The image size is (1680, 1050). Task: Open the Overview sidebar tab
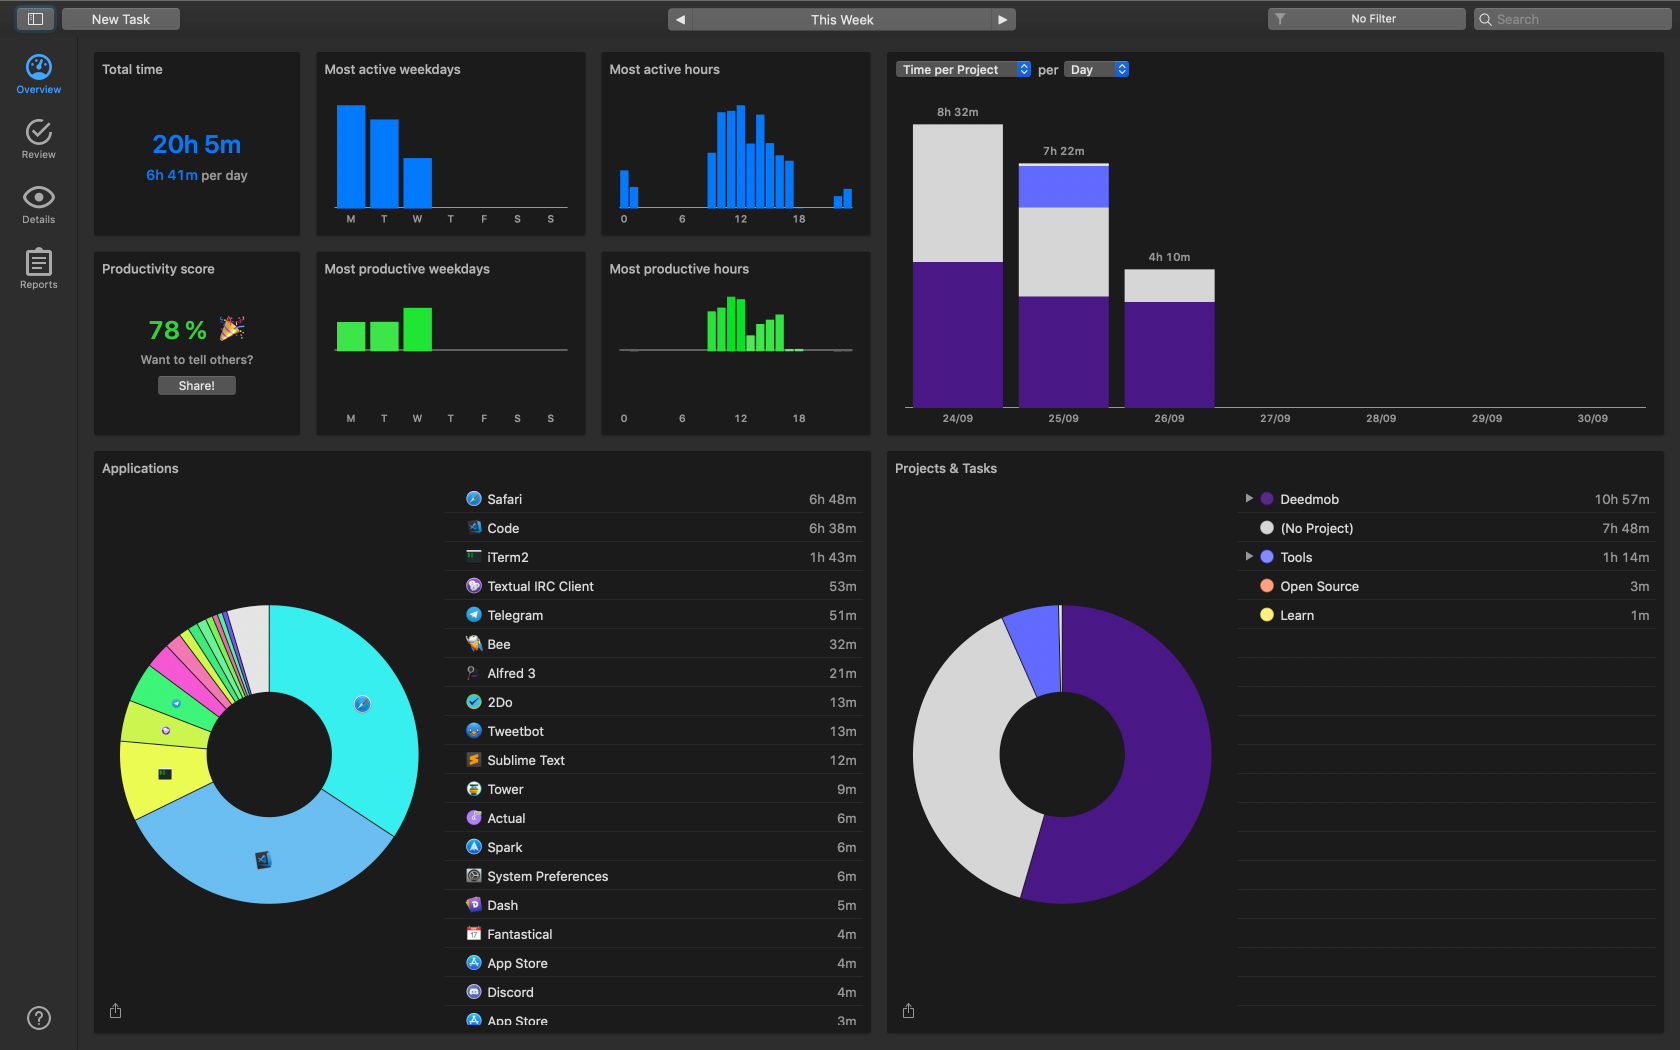38,75
